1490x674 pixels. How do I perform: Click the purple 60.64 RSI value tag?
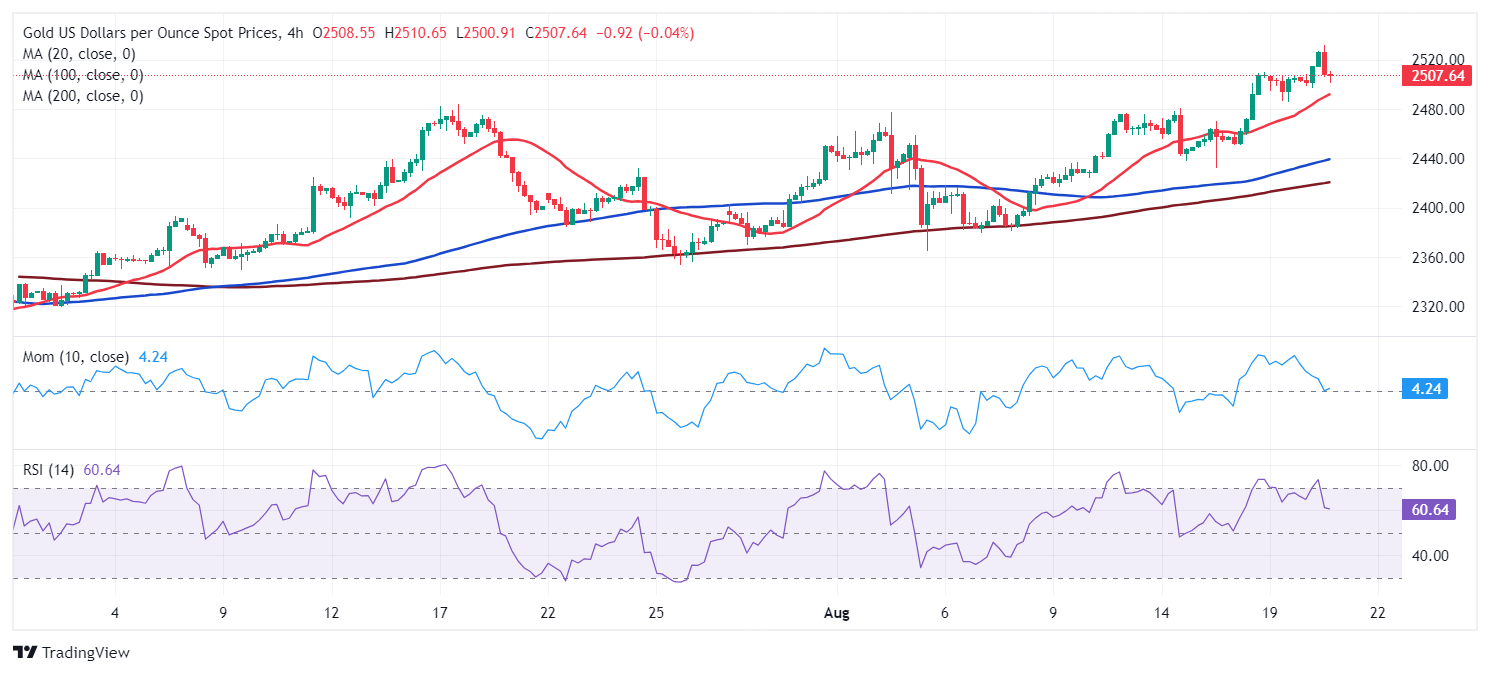1432,510
